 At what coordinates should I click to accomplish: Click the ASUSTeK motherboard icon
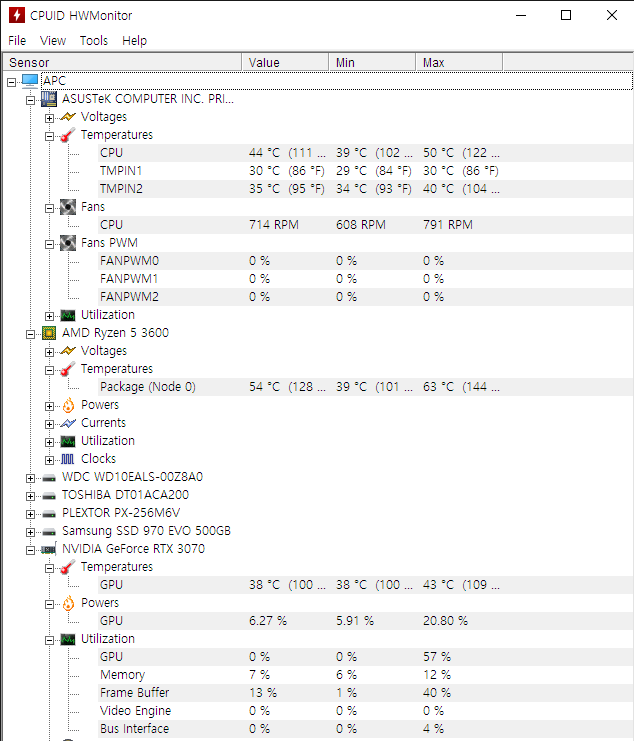coord(49,99)
